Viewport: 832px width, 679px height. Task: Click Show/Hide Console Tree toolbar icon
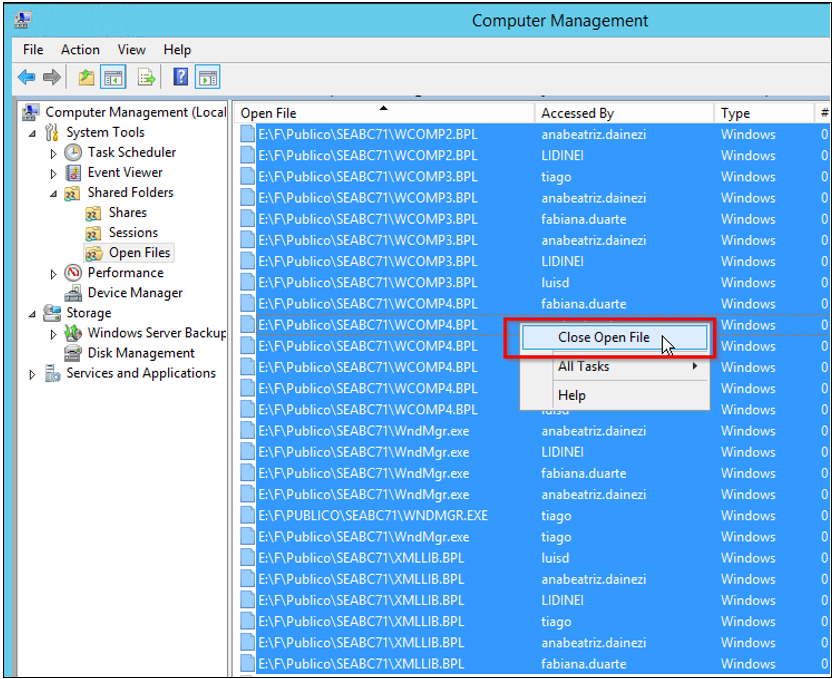coord(113,77)
